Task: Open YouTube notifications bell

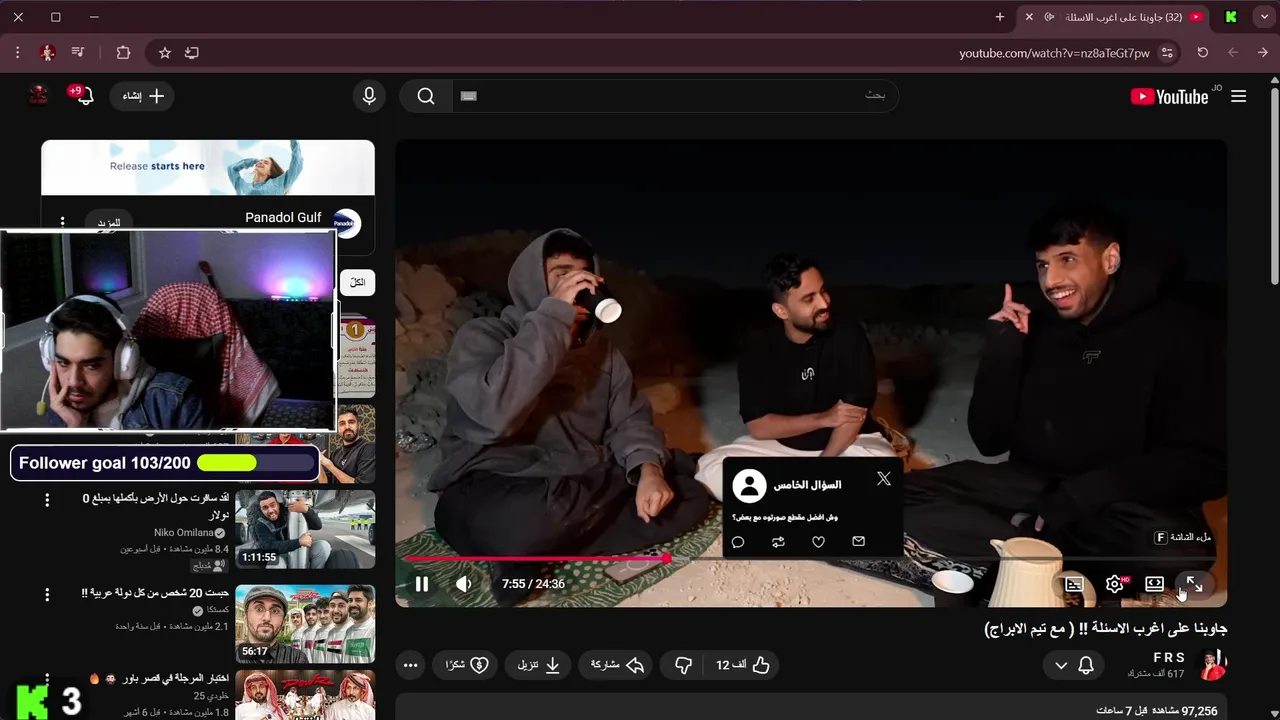Action: (x=83, y=96)
